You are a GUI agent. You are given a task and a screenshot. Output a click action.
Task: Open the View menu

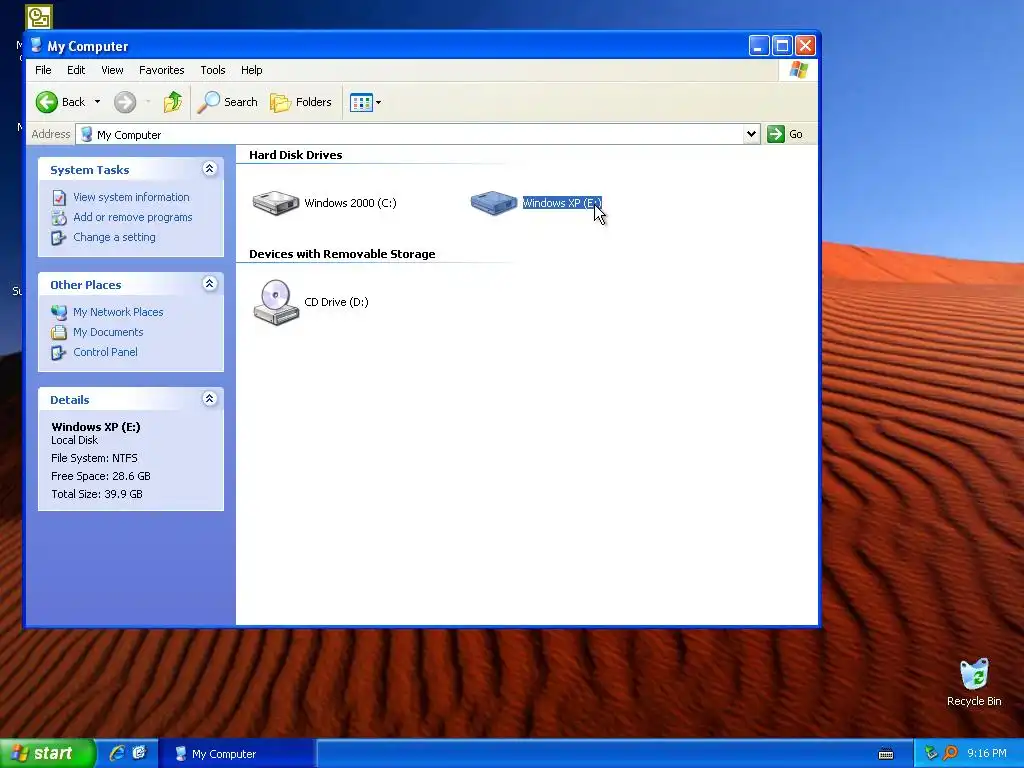tap(112, 70)
